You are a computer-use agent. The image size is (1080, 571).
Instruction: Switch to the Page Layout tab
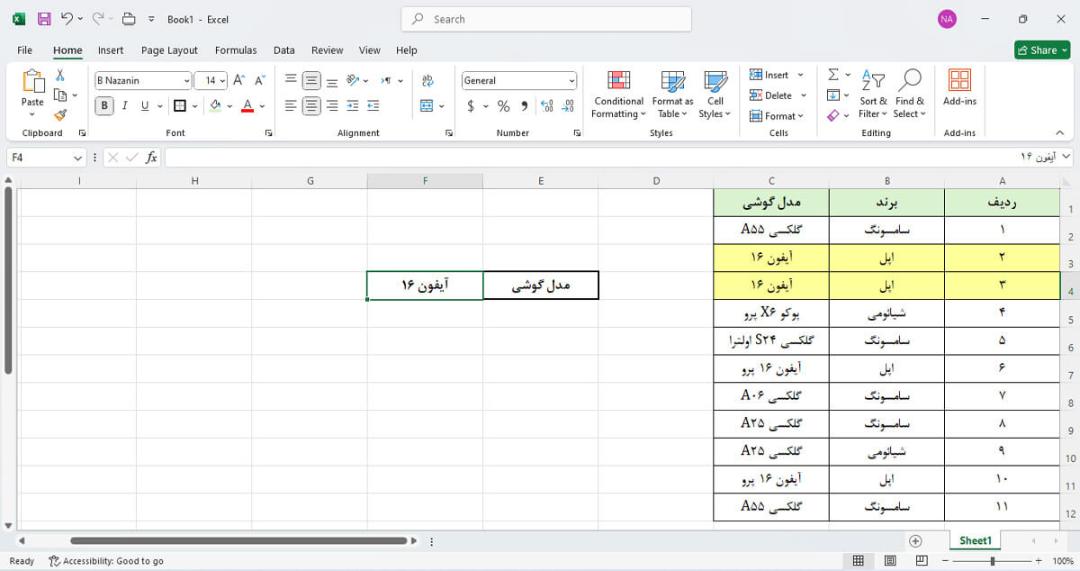(x=169, y=50)
